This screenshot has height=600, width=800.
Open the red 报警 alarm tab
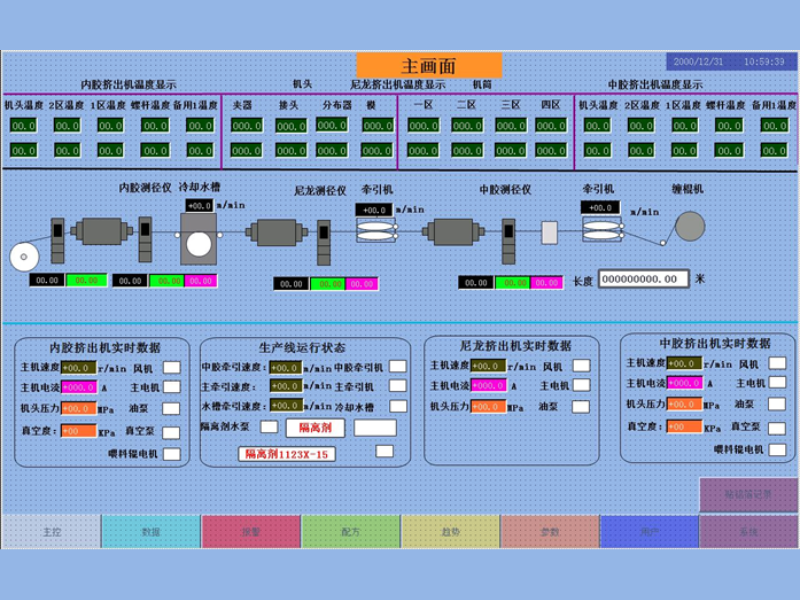tap(251, 532)
